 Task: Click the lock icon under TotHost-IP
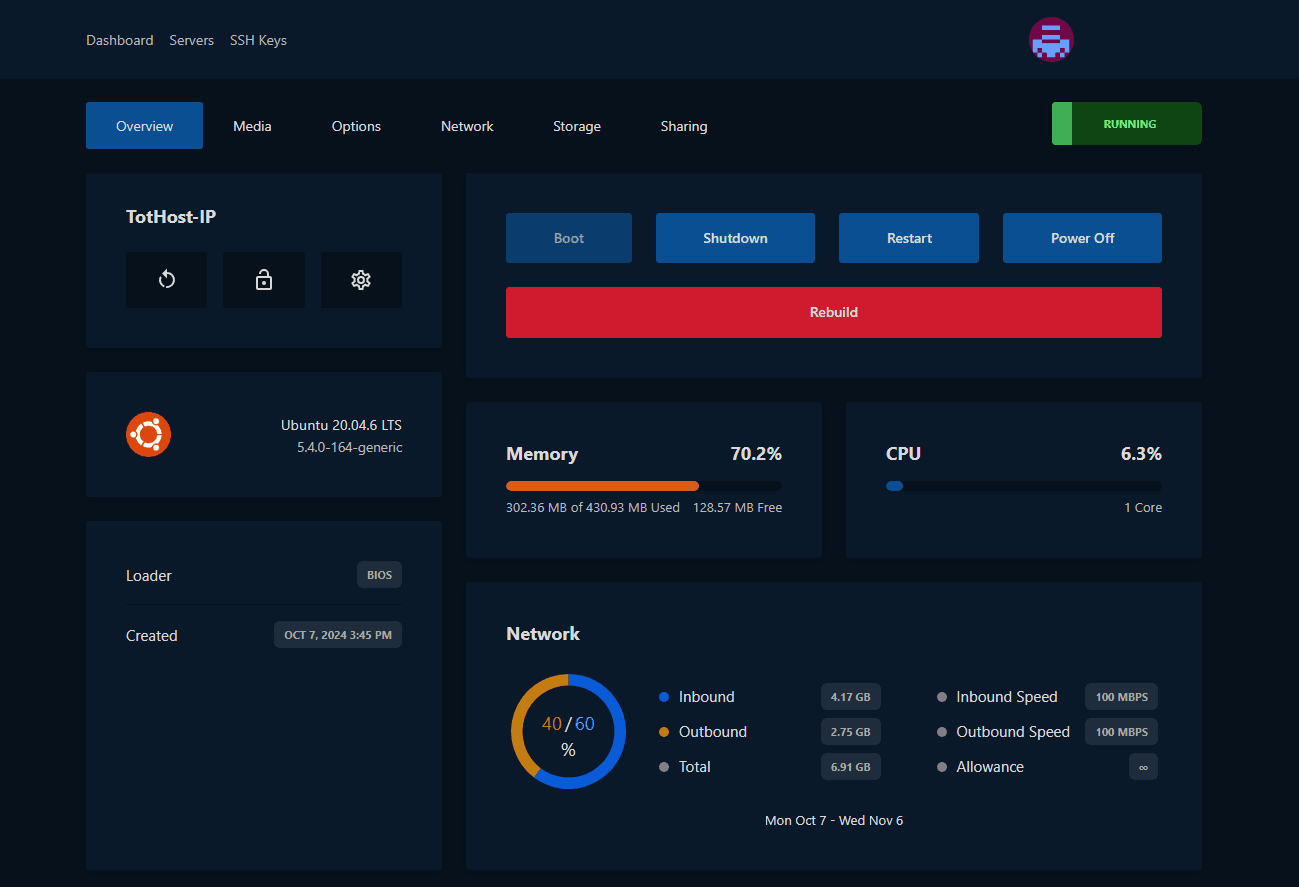point(263,280)
